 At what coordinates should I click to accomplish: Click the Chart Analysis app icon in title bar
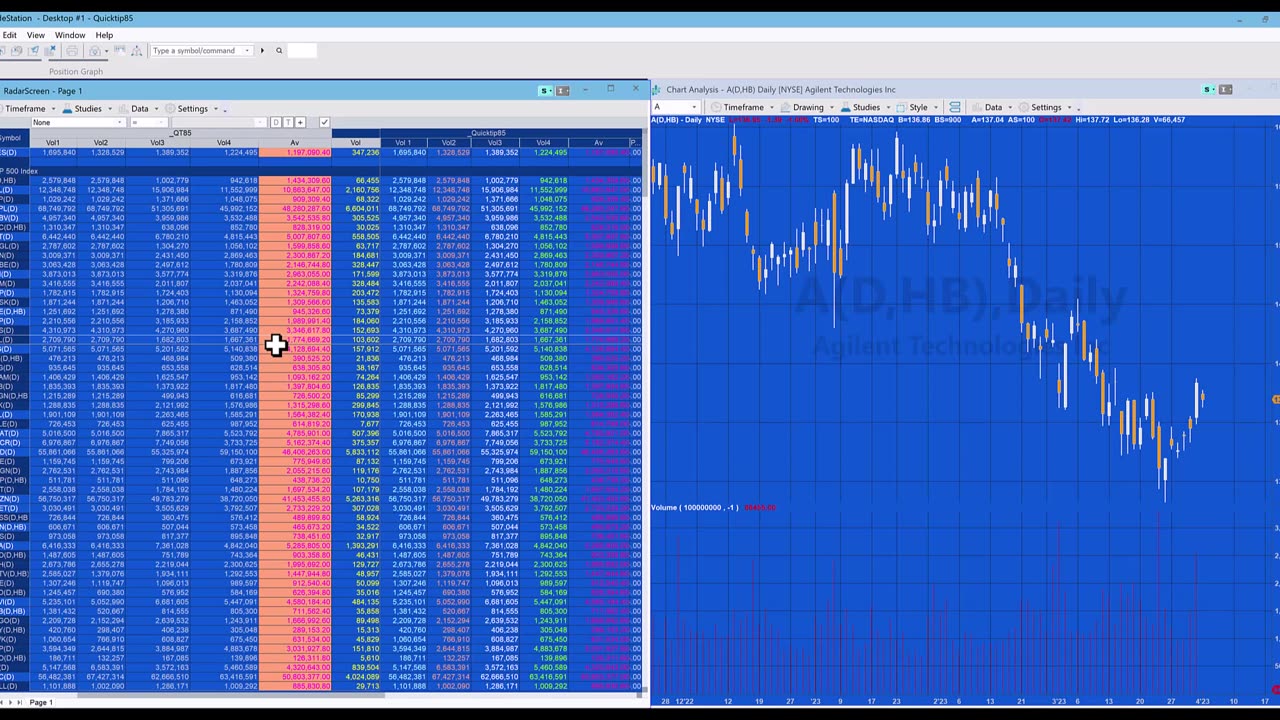click(657, 90)
